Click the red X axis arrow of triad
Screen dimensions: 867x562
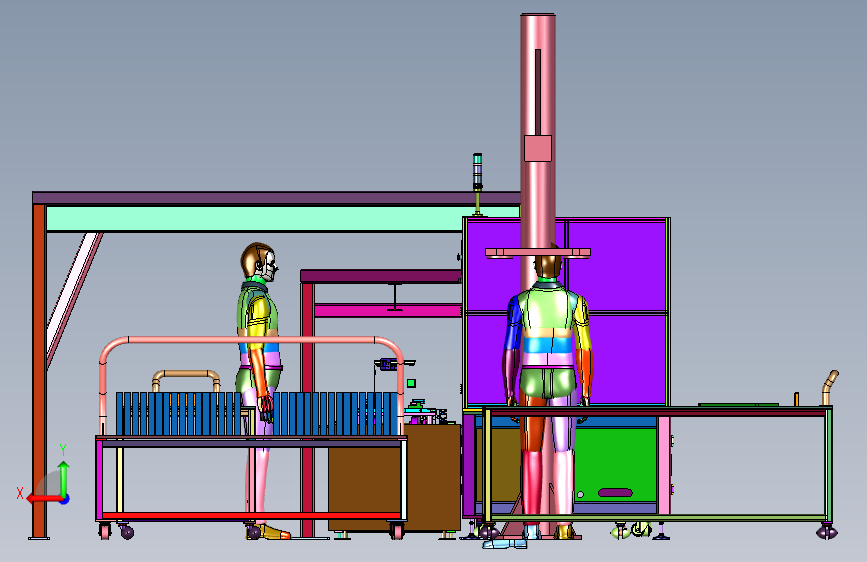point(43,499)
